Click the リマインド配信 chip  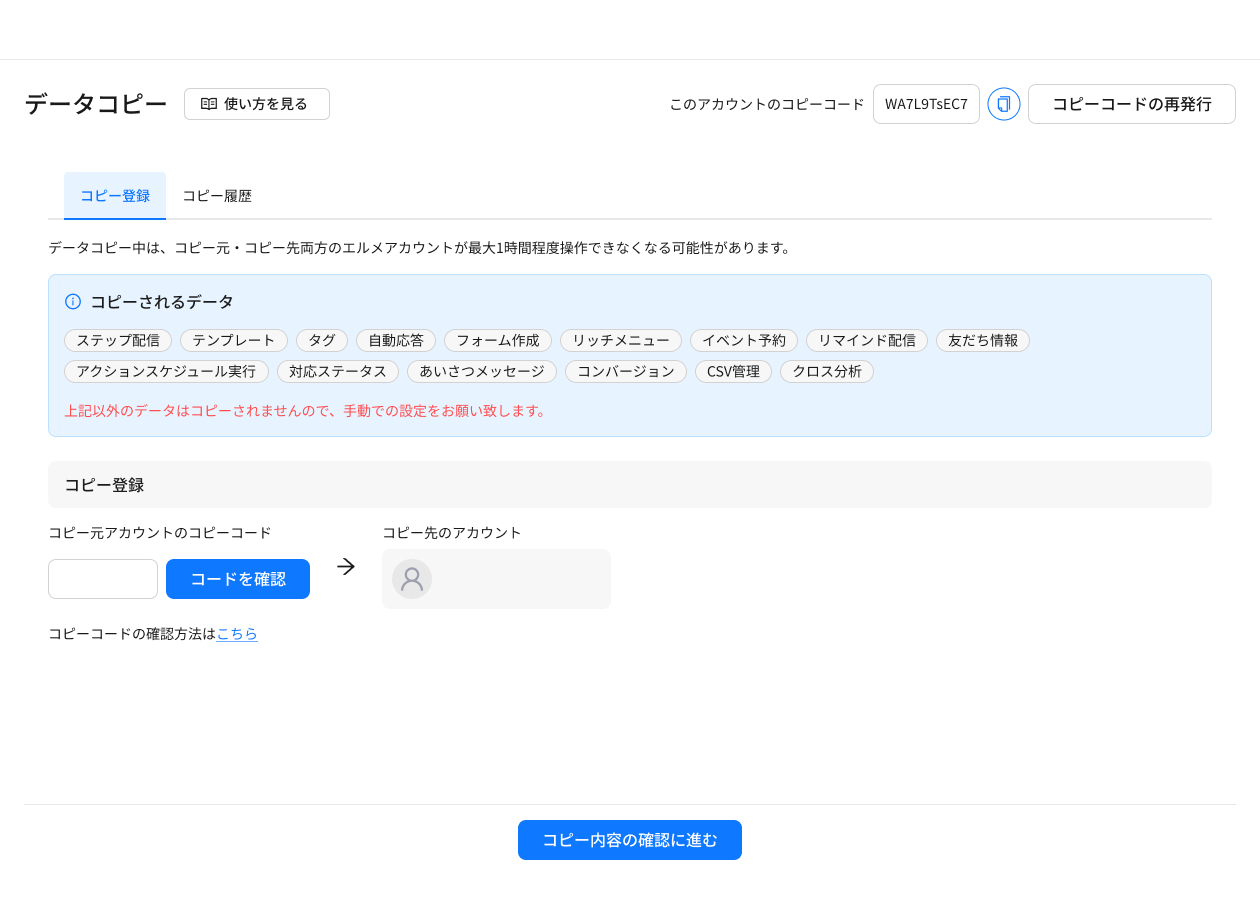(x=867, y=340)
